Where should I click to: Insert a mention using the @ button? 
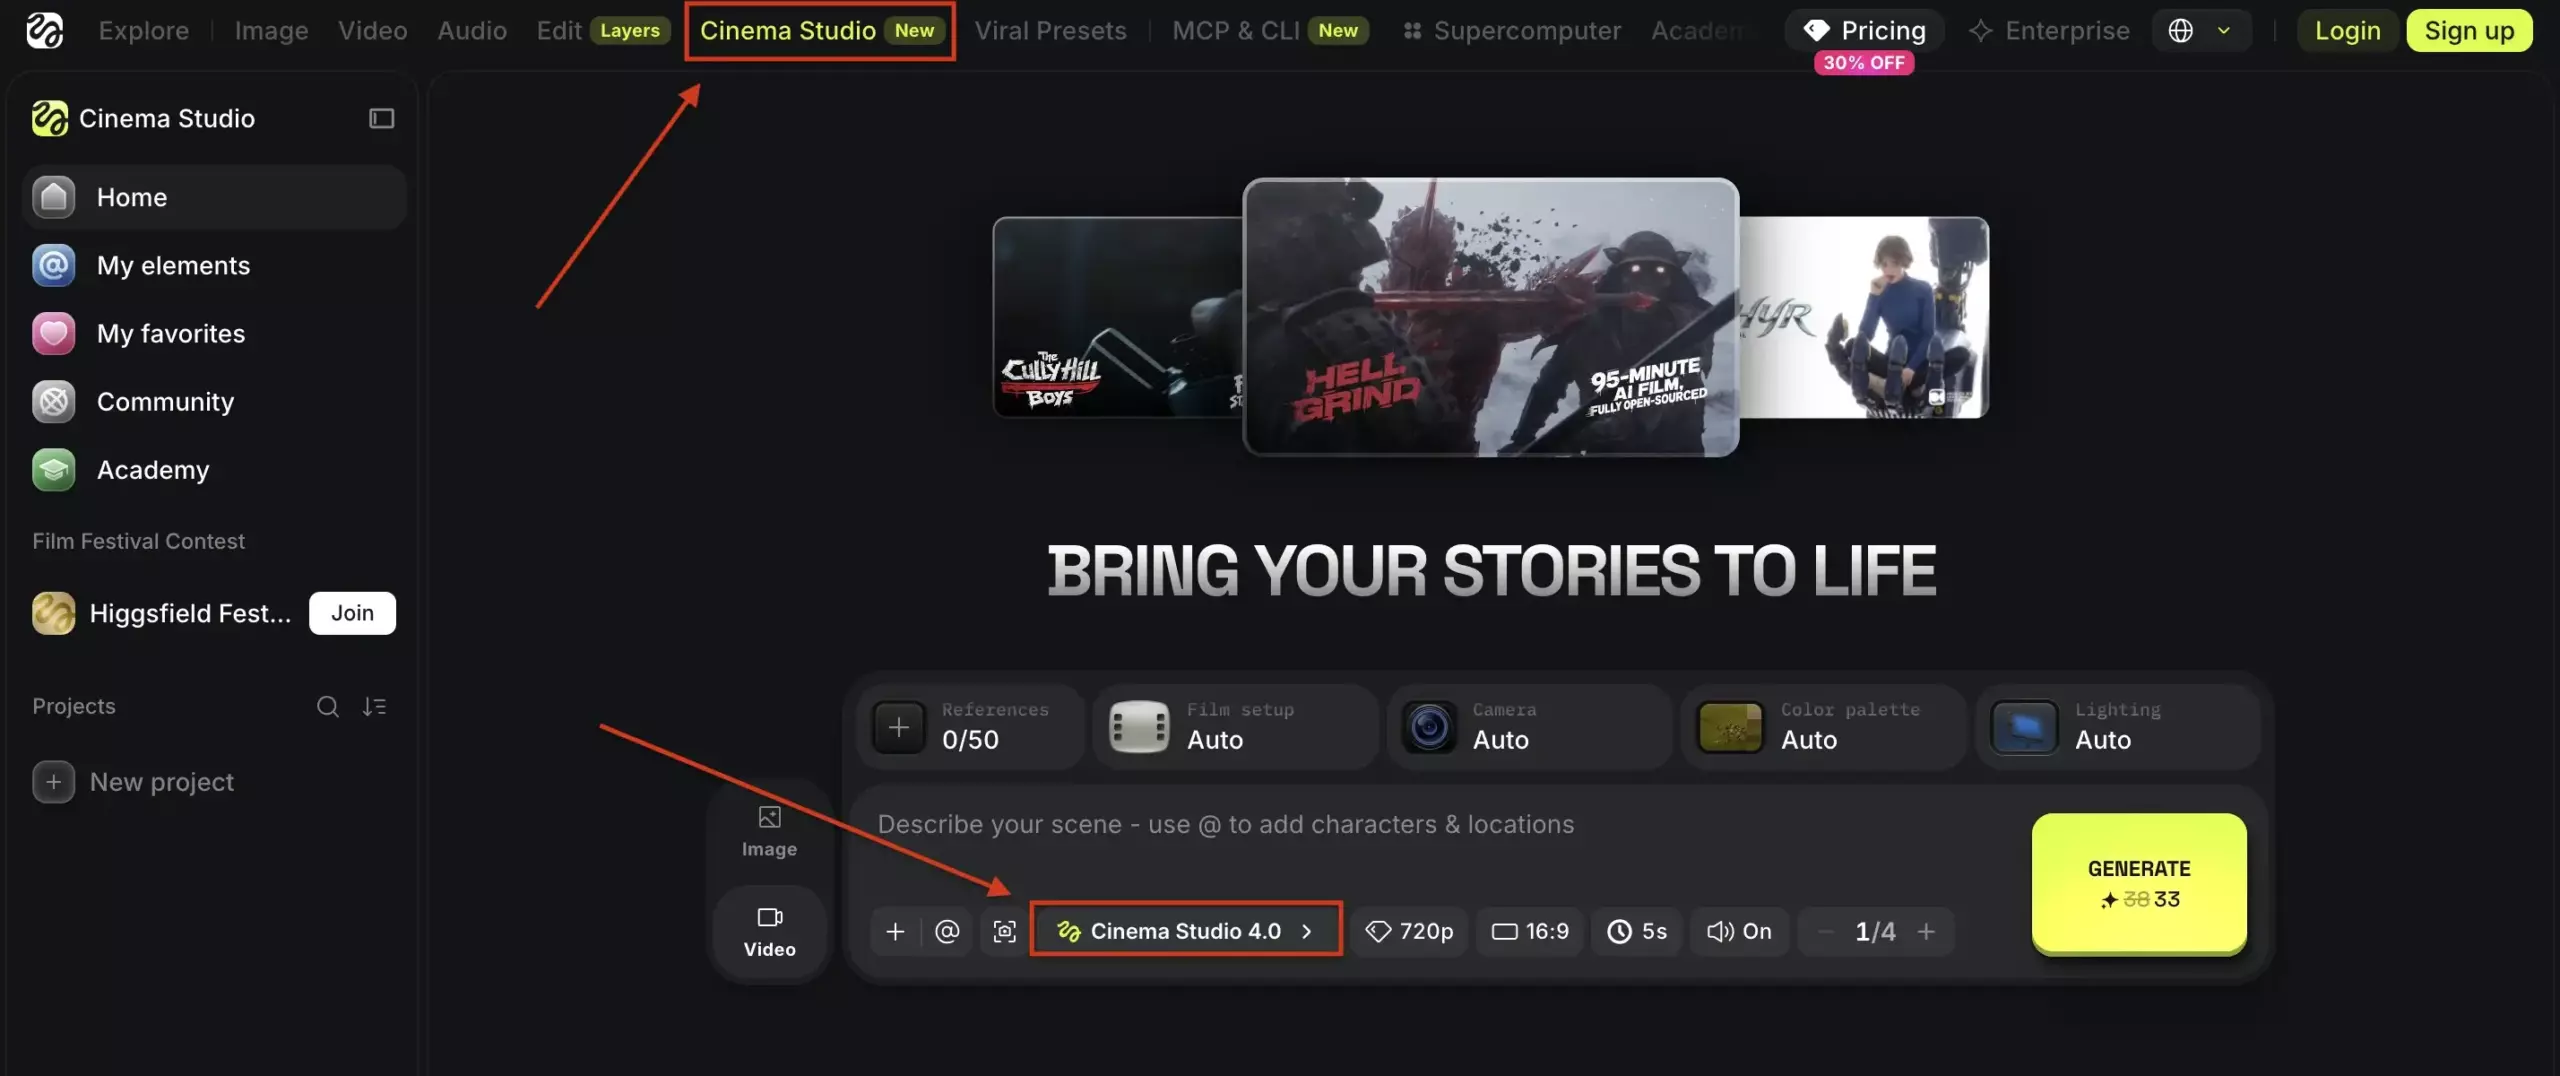947,932
